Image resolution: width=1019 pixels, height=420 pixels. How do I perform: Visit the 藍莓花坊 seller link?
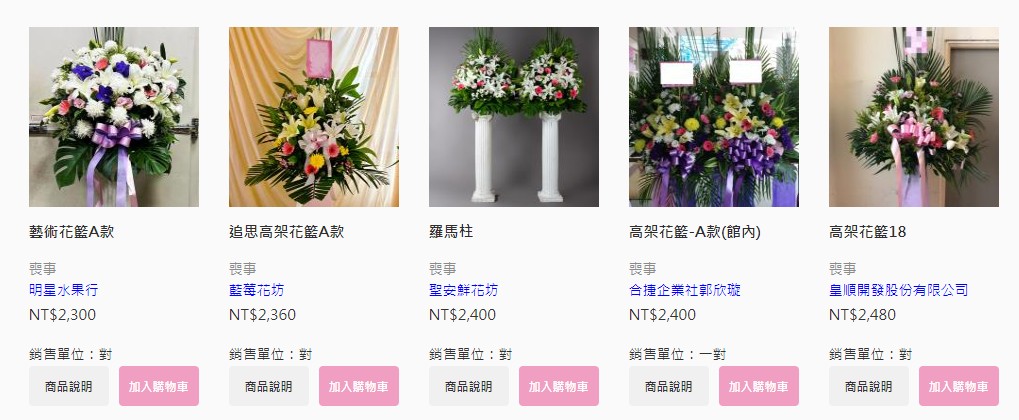257,290
